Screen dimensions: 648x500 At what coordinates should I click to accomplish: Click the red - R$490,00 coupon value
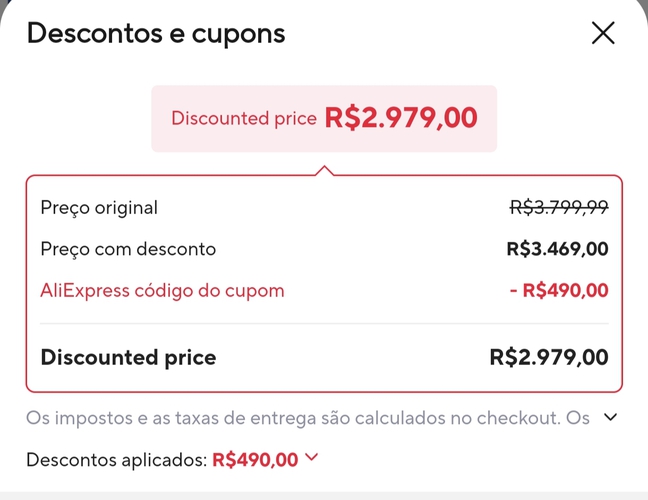click(557, 291)
